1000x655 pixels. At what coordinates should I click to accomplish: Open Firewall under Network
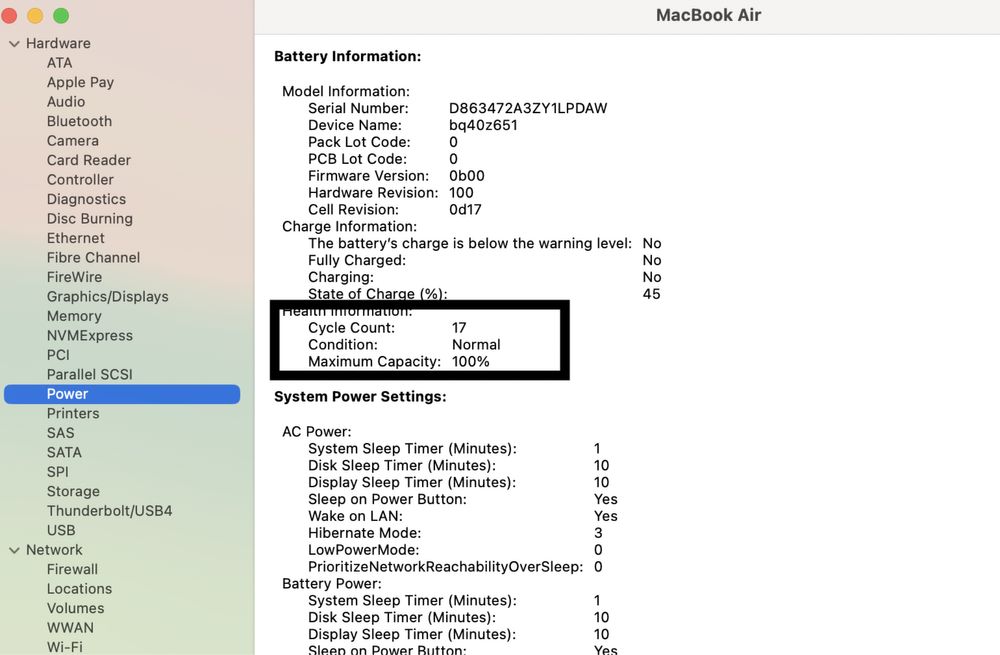click(72, 570)
